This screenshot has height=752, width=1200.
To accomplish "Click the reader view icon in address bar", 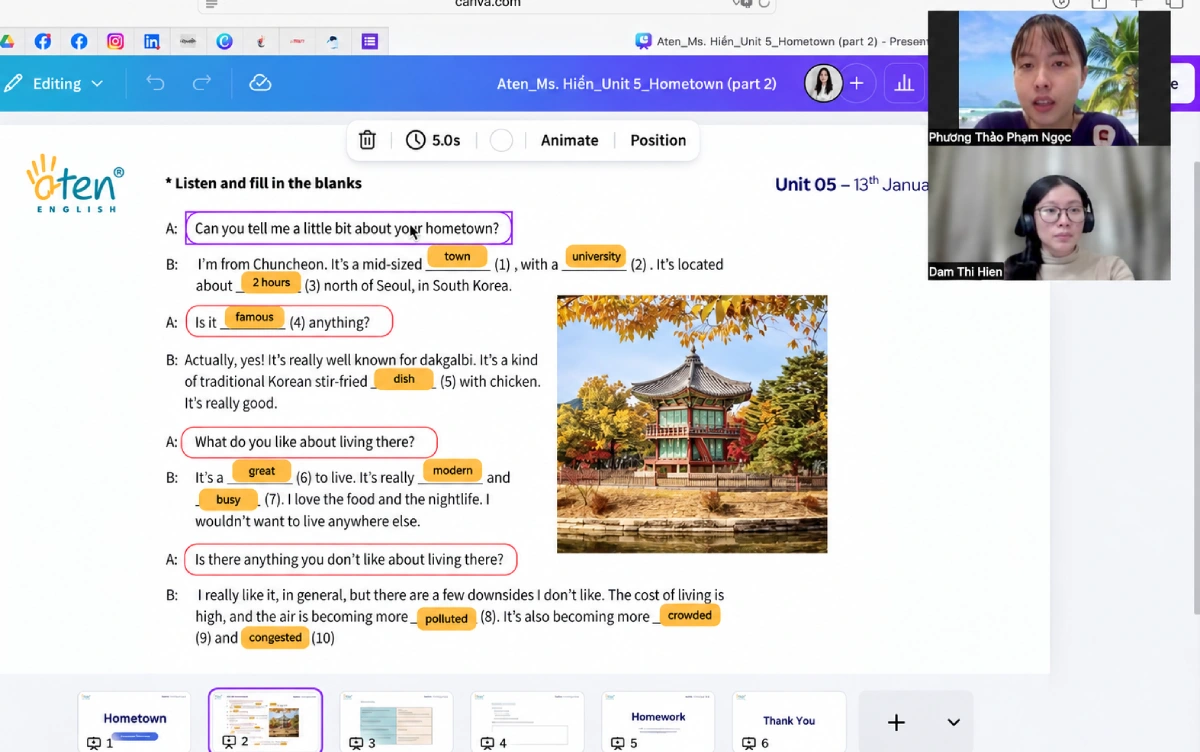I will 211,3.
